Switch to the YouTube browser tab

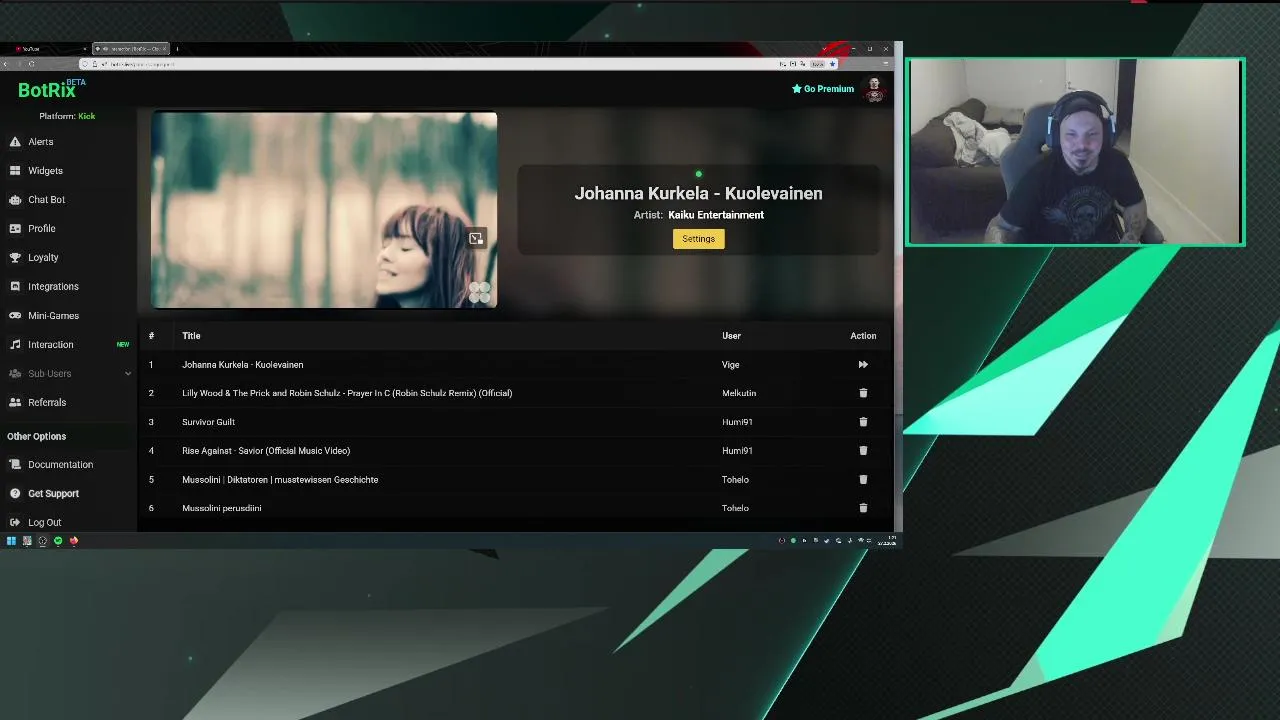[x=50, y=49]
